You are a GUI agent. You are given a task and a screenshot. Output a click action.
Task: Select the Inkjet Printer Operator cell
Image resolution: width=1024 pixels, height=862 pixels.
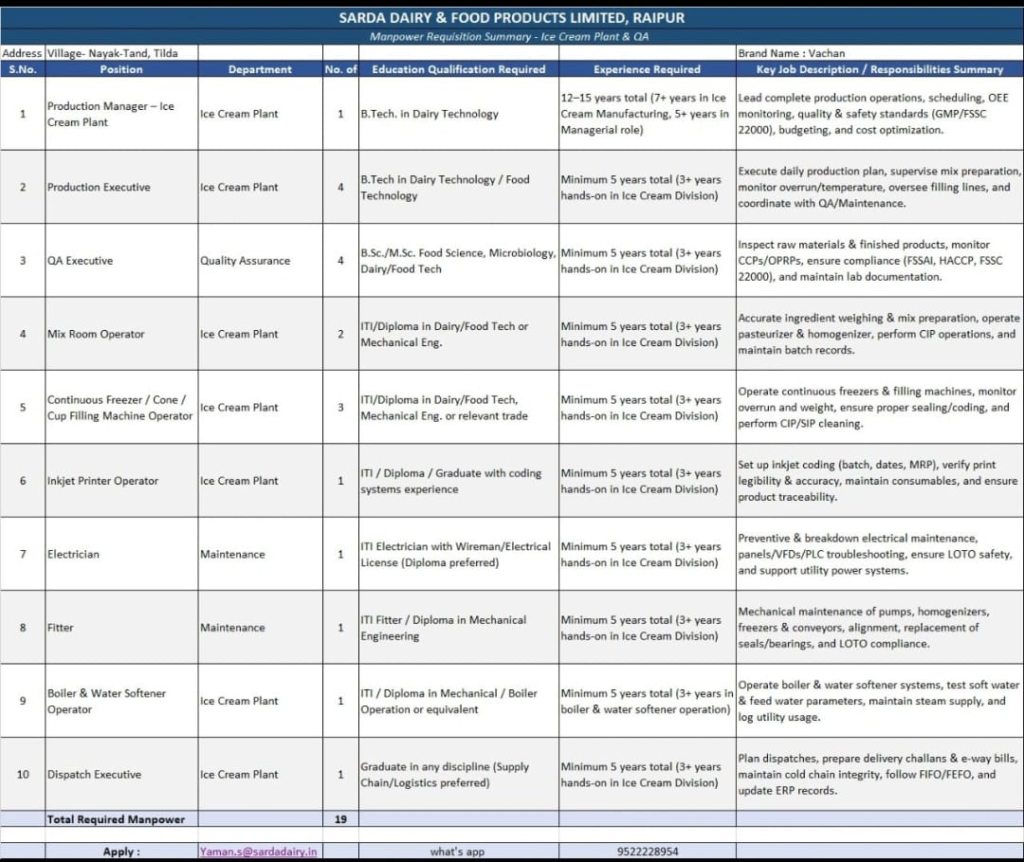coord(121,481)
